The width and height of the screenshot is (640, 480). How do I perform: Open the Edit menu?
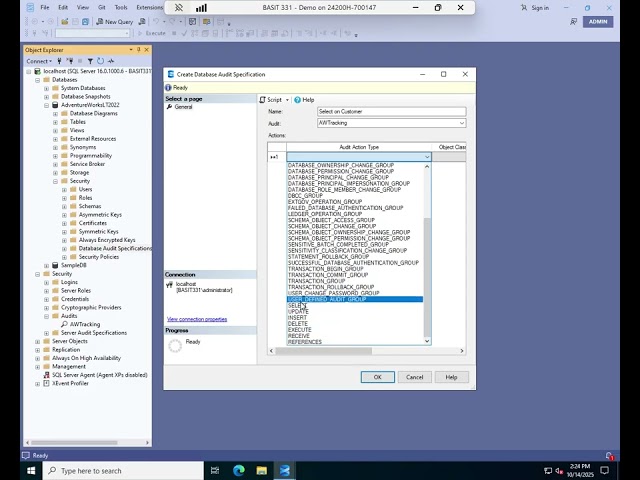[x=63, y=7]
